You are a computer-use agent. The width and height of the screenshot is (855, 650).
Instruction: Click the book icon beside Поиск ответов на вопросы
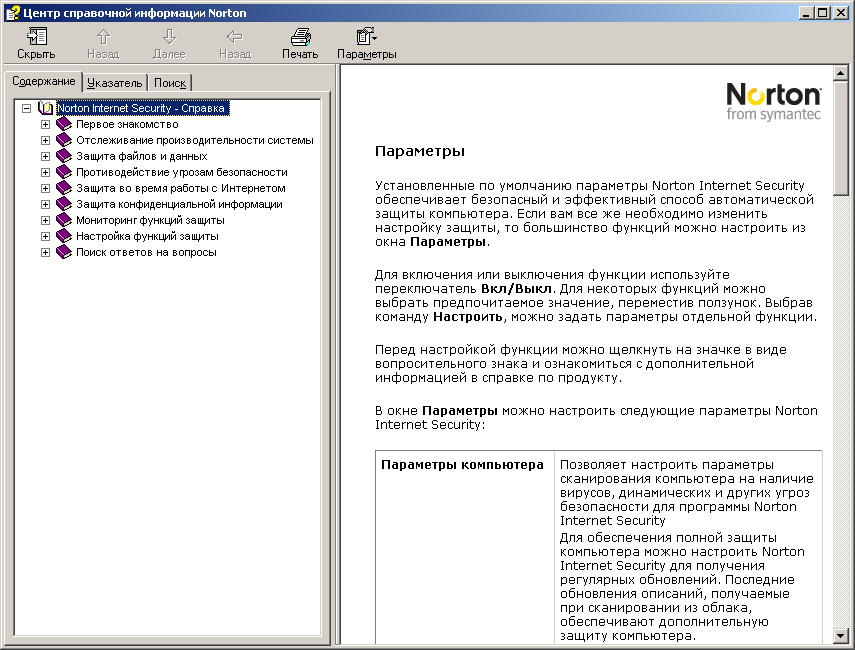64,252
